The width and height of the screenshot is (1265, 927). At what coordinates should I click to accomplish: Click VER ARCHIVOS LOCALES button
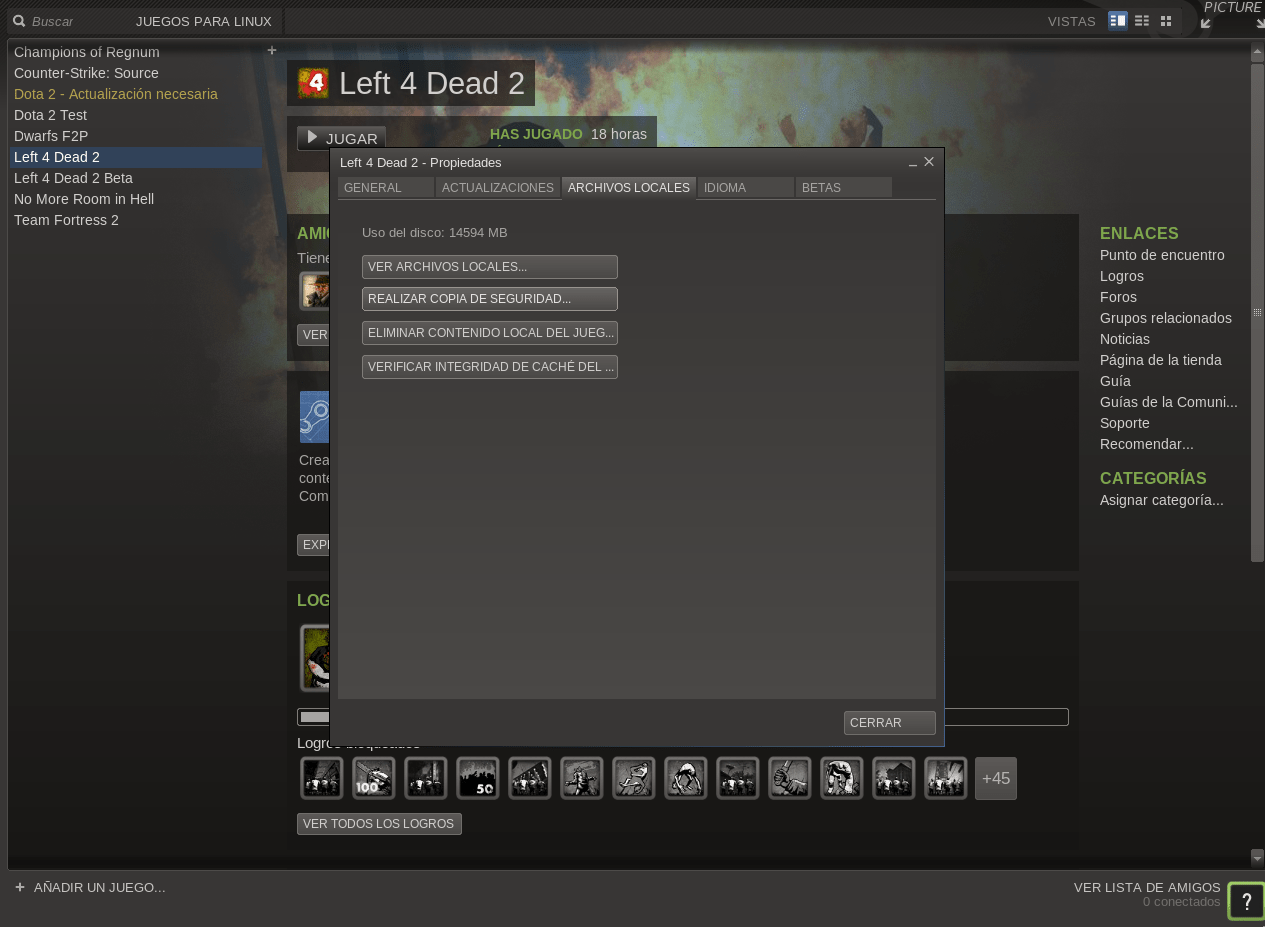490,267
